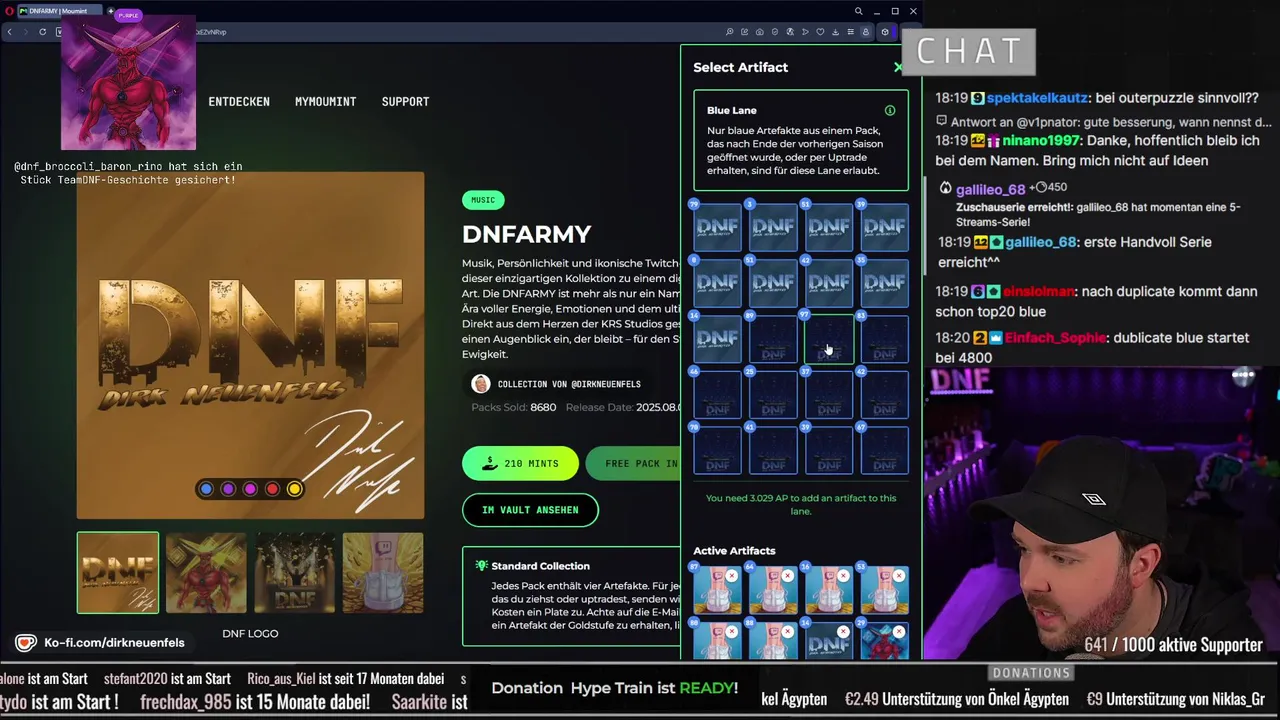Select the gold DNF logo thumbnail
This screenshot has height=720, width=1280.
118,572
